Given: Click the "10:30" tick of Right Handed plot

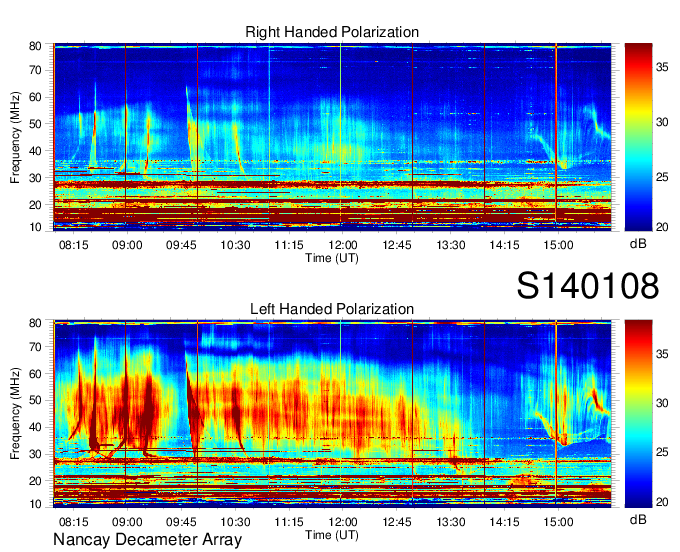Looking at the screenshot, I should pyautogui.click(x=235, y=245).
